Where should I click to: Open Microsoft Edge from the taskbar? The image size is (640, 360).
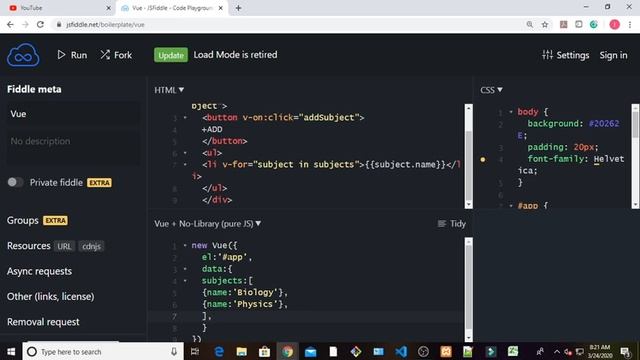pos(219,351)
